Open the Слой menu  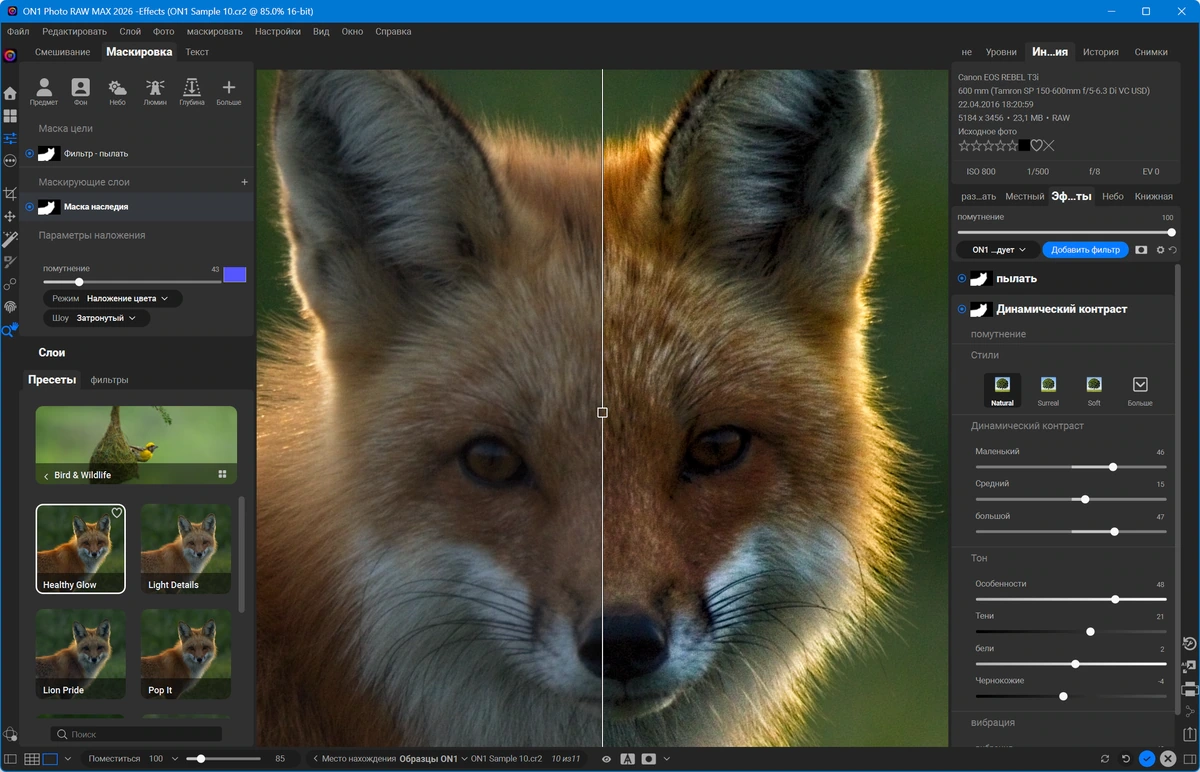130,31
